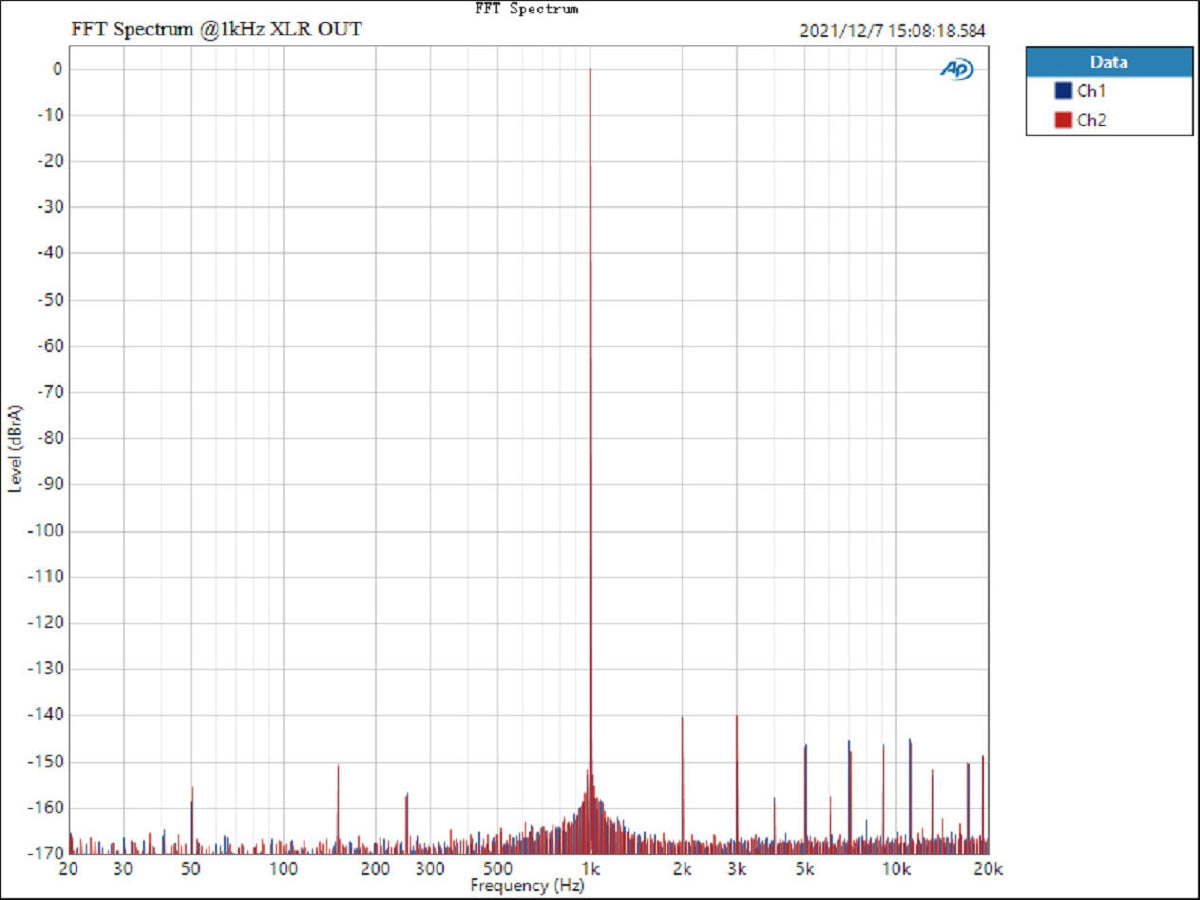
Task: Click the red Ch2 color swatch
Action: point(1063,120)
